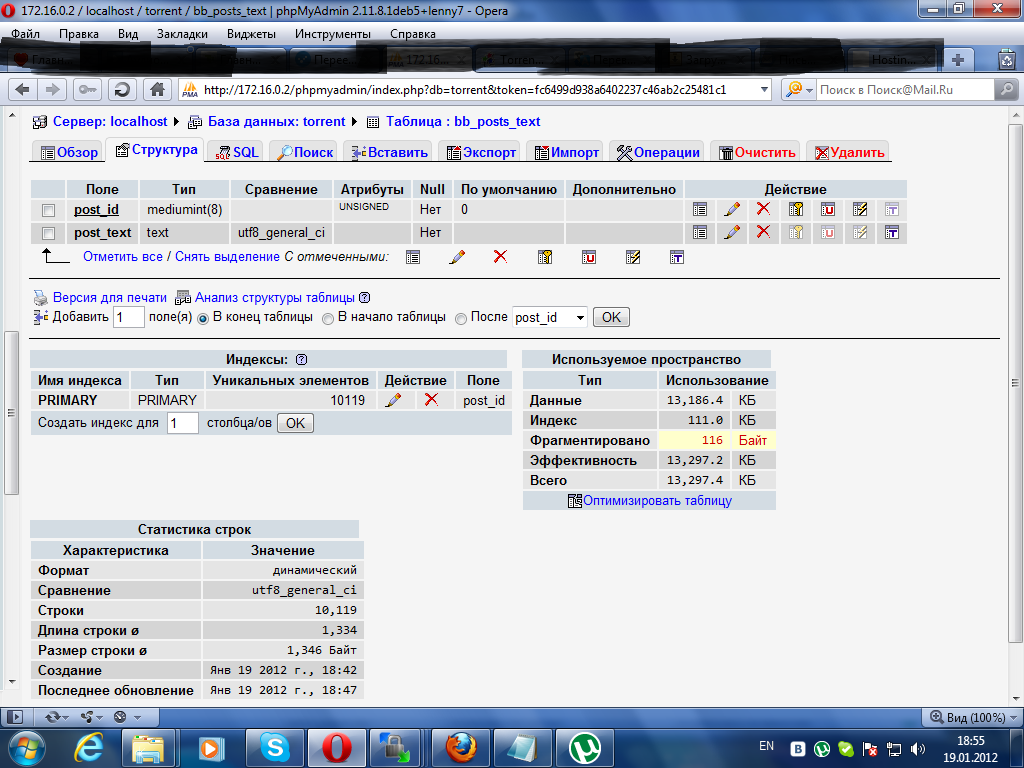1024x768 pixels.
Task: Click the edit pencil in the post_id row
Action: pos(732,210)
